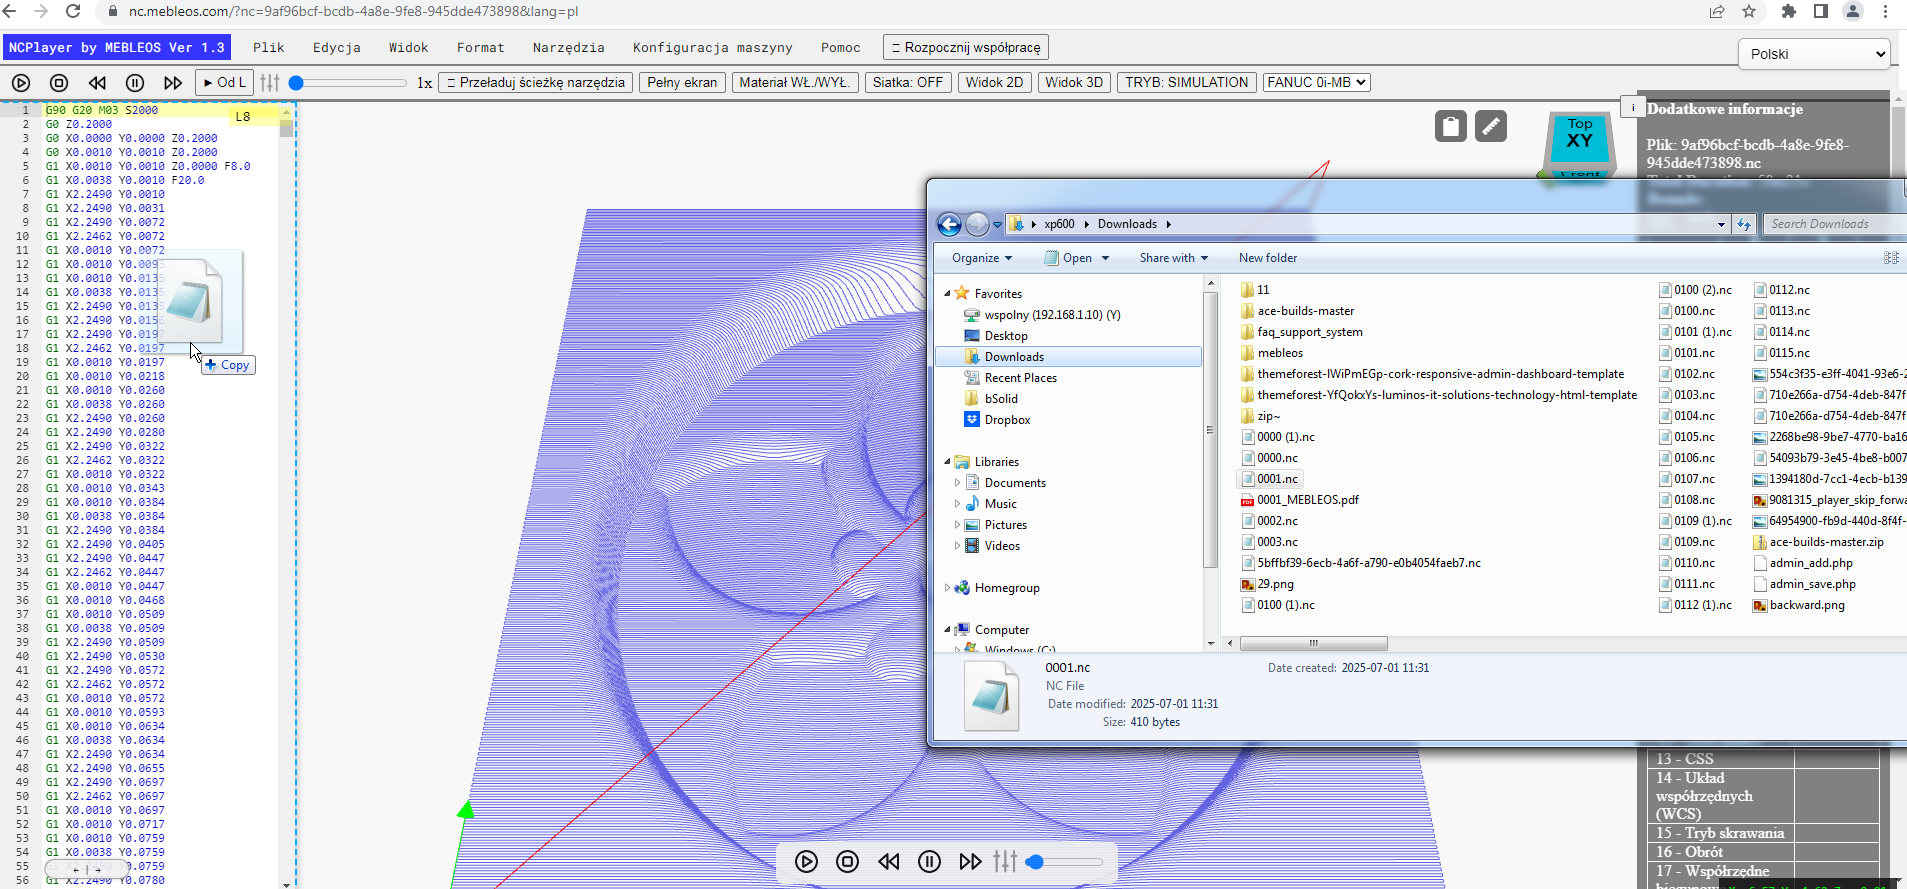1907x889 pixels.
Task: Open the Edycja menu
Action: (337, 47)
